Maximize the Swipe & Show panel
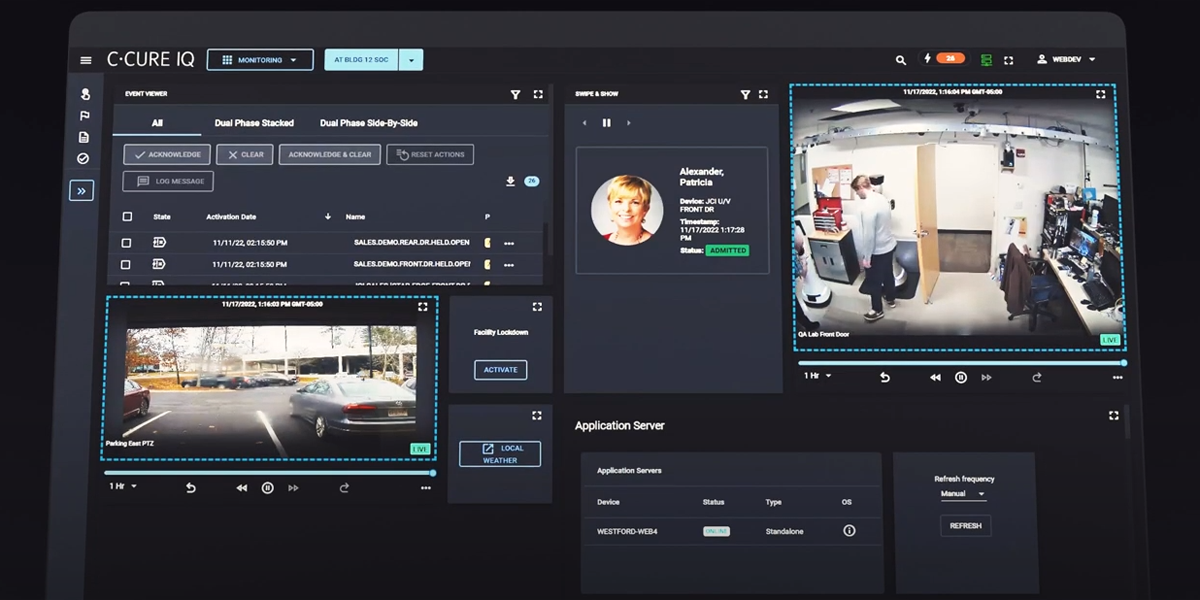The image size is (1200, 600). (764, 94)
